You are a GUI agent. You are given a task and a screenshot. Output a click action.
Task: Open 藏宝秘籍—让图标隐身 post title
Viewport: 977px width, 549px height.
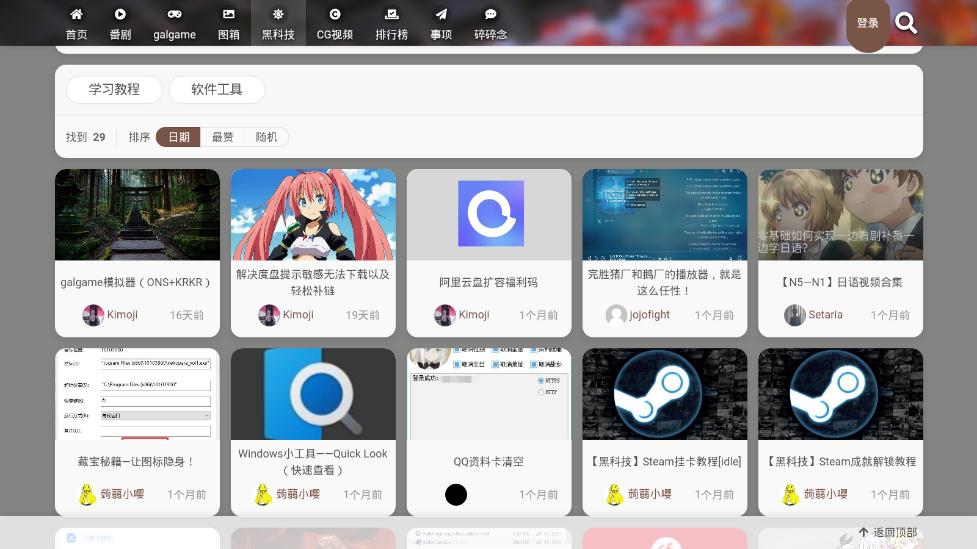pyautogui.click(x=136, y=462)
